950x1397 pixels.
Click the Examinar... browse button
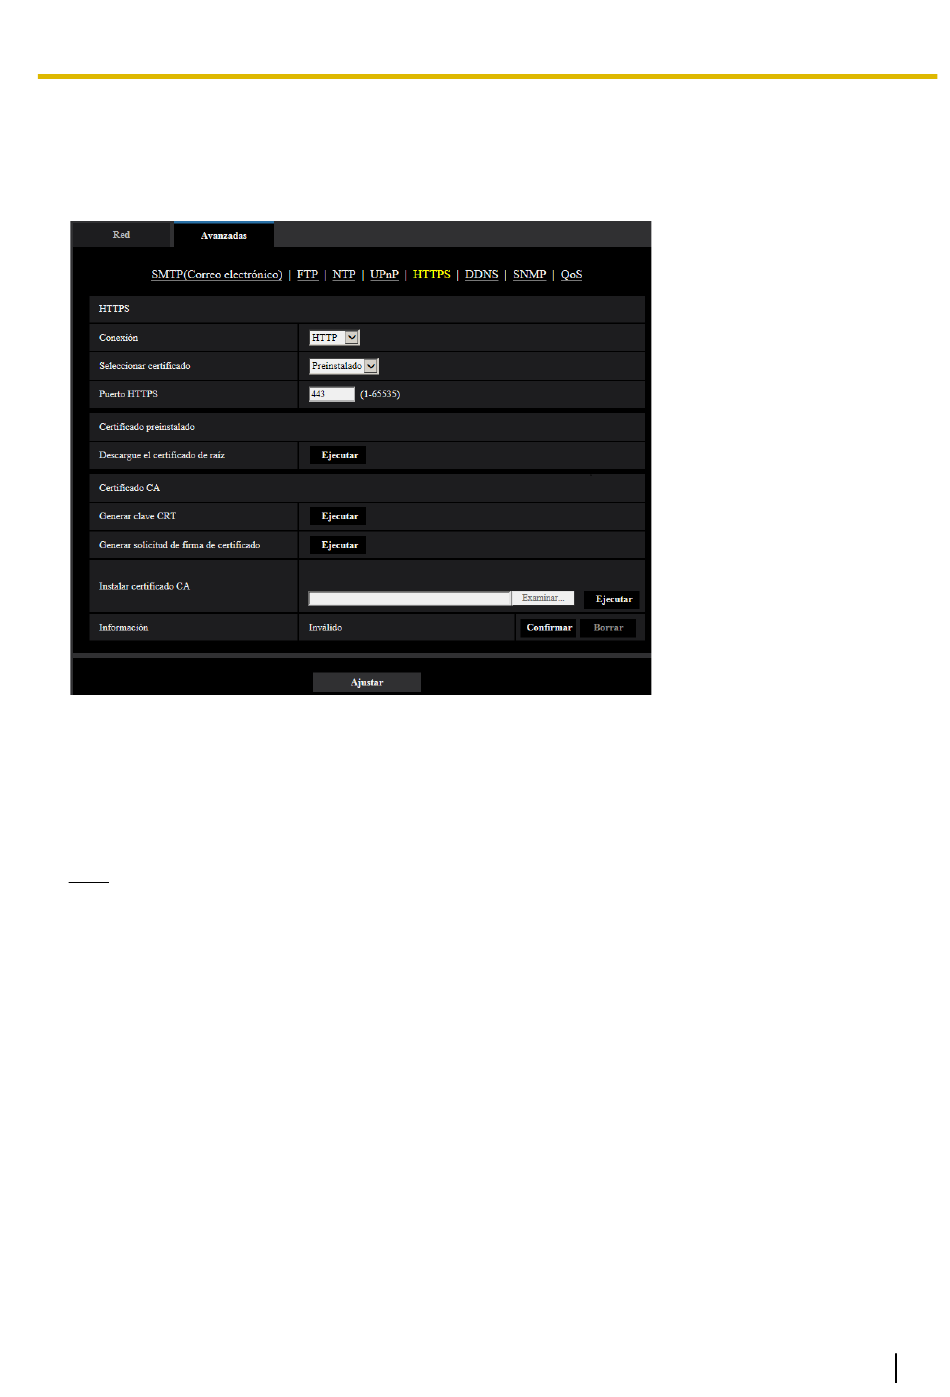coord(543,598)
